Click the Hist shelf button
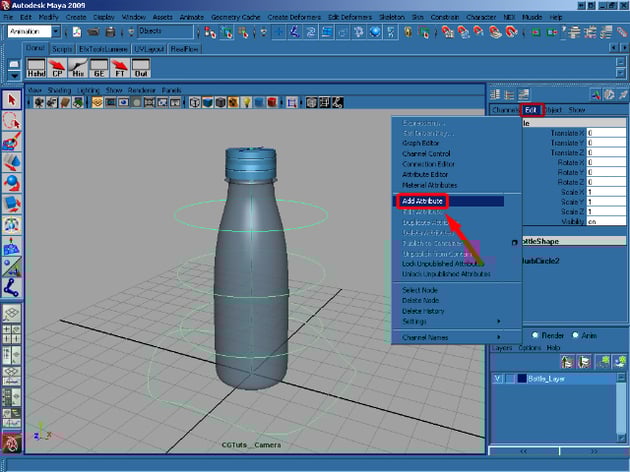Screen dimensions: 630x472 (x=79, y=68)
